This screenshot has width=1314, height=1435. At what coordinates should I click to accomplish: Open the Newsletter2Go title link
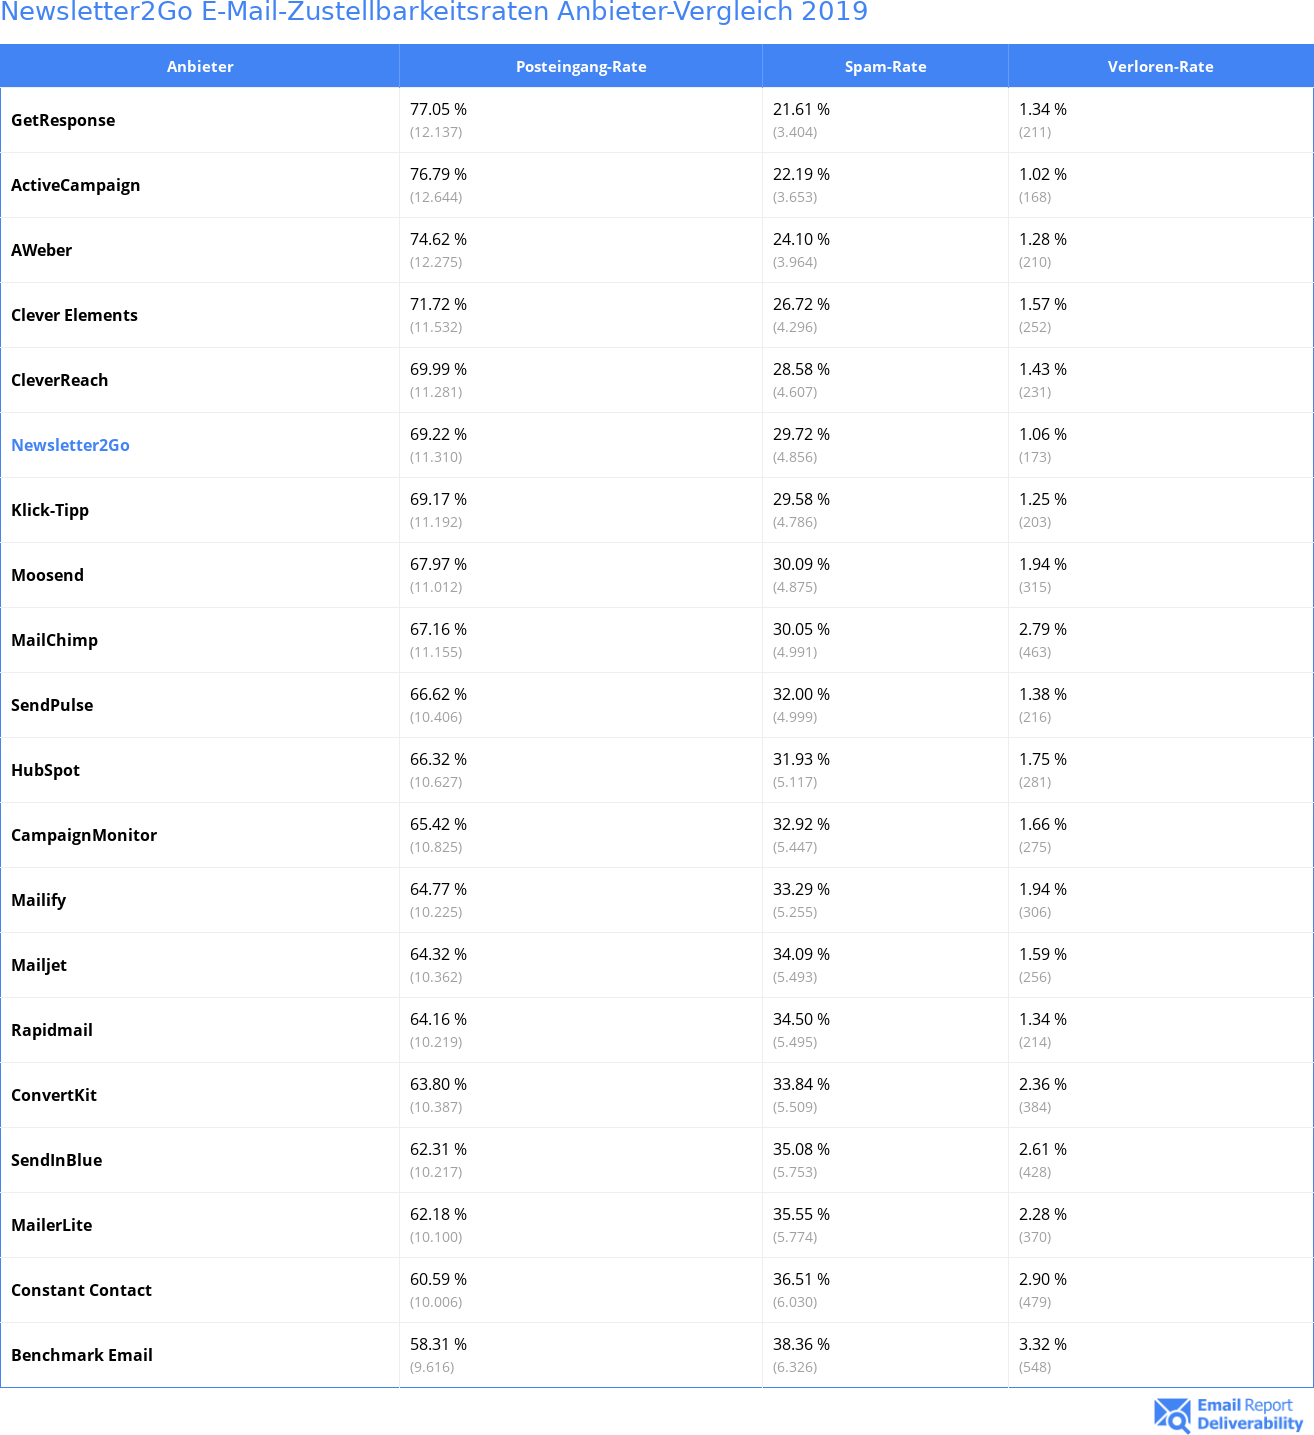(434, 12)
